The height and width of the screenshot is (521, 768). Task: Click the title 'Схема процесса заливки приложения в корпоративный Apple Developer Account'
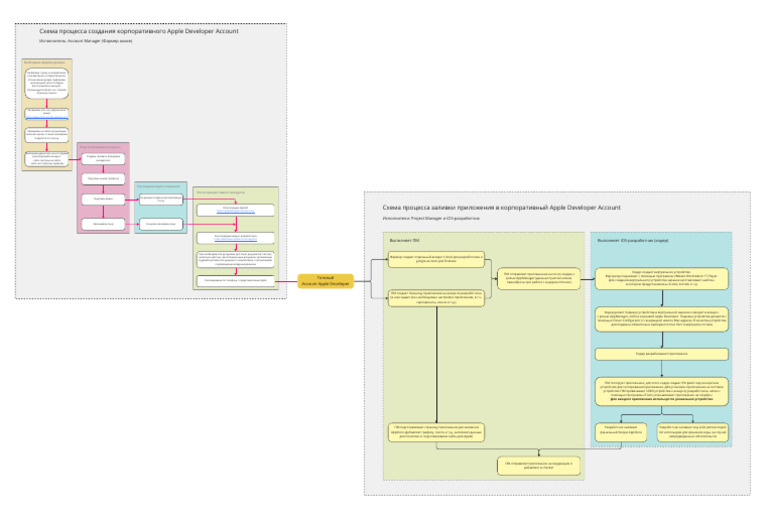point(501,208)
